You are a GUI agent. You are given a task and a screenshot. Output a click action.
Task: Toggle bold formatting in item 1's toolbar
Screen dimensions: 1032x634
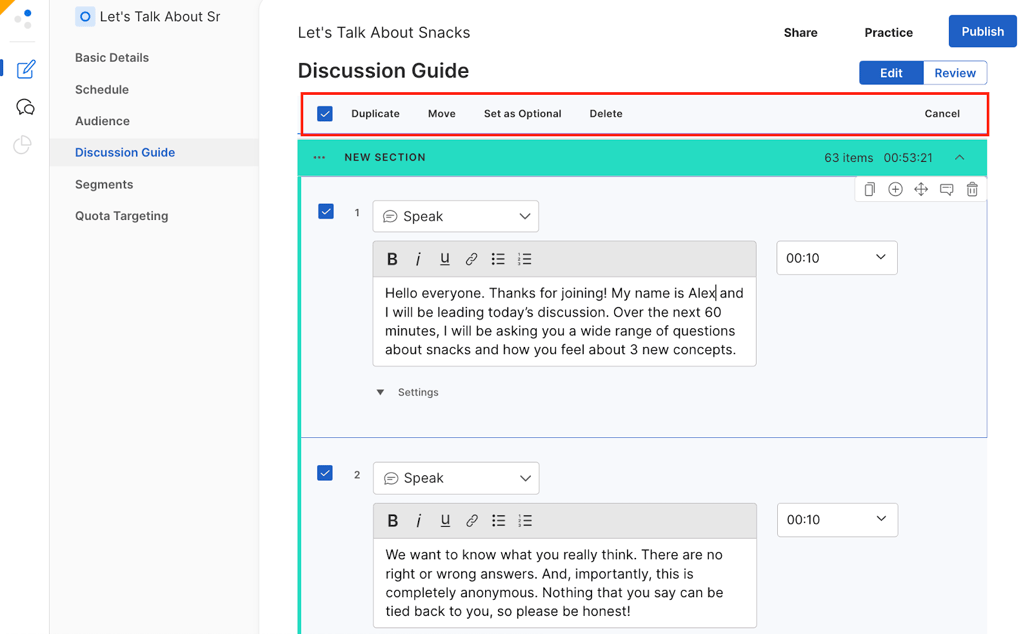[392, 258]
